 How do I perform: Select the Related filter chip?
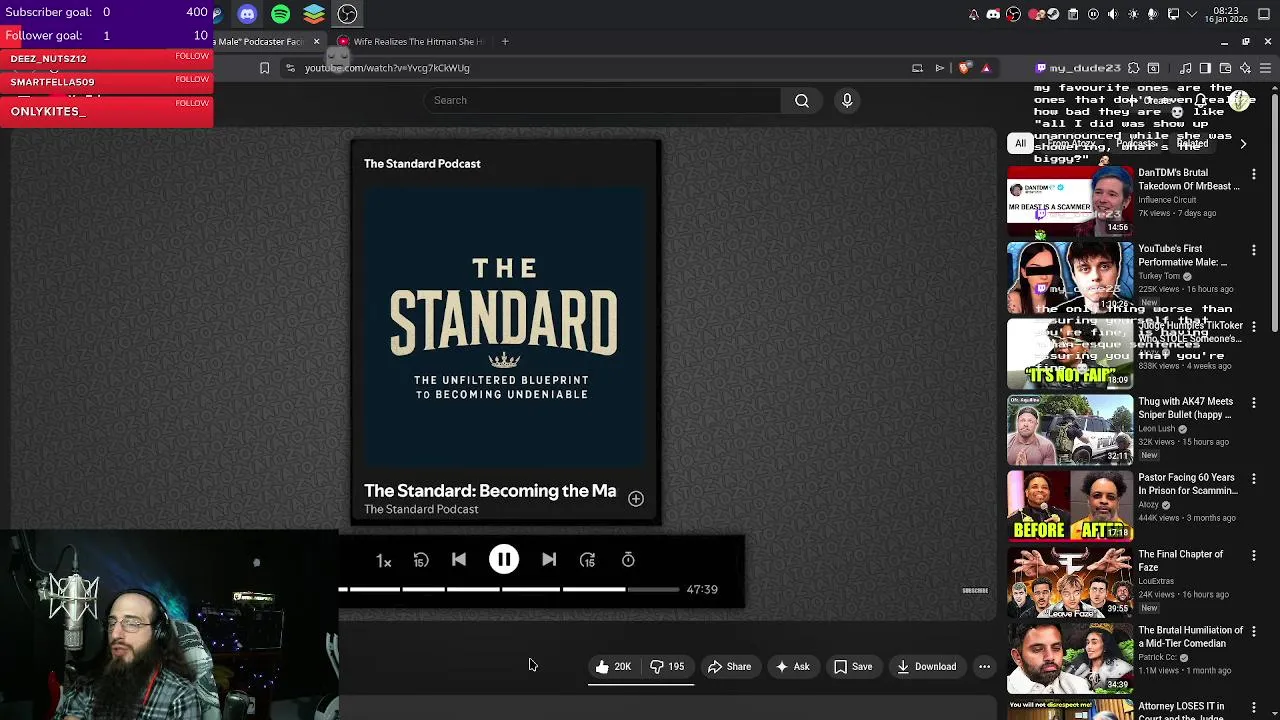pos(1192,144)
